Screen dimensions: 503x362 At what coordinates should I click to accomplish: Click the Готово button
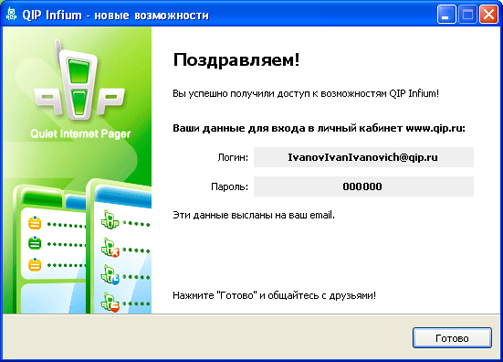coord(452,338)
